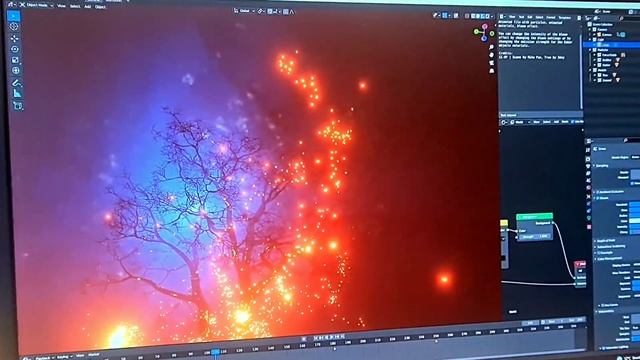Click the World Output node
This screenshot has height=360, width=640.
pos(580,275)
